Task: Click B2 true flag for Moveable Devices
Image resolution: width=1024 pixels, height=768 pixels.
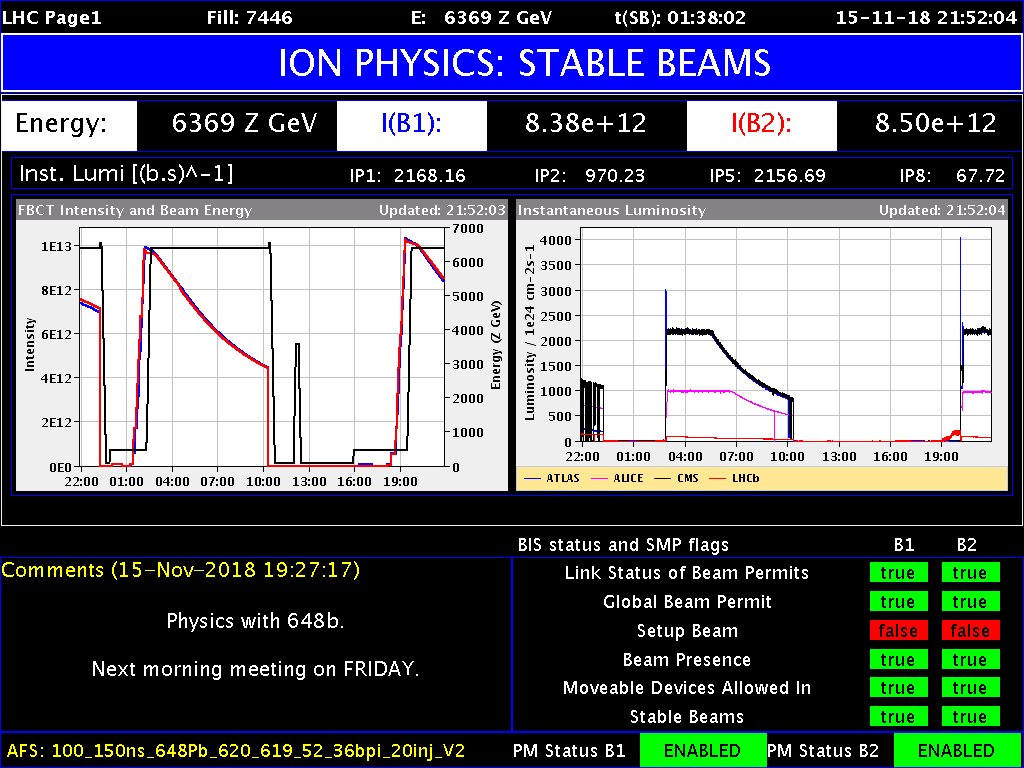Action: (970, 688)
